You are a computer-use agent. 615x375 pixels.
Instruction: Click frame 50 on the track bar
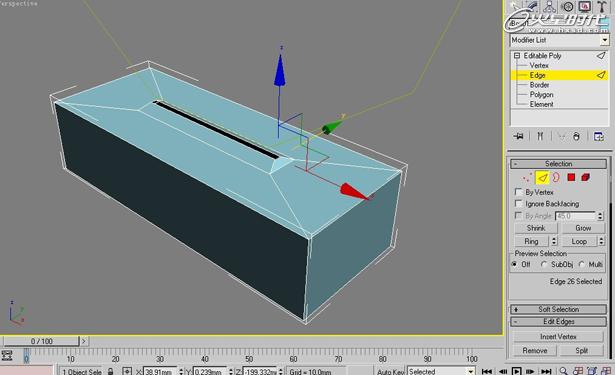[249, 359]
